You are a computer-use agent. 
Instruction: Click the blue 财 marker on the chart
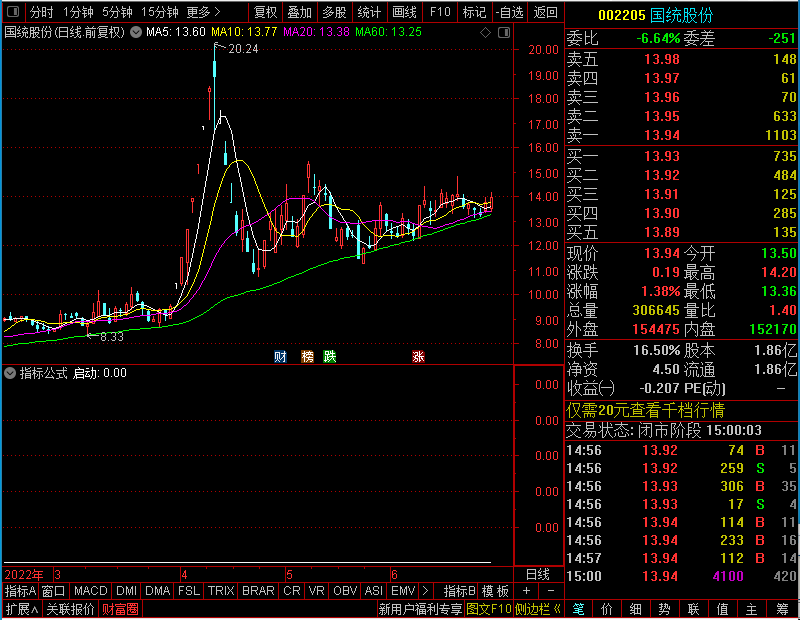(x=280, y=356)
